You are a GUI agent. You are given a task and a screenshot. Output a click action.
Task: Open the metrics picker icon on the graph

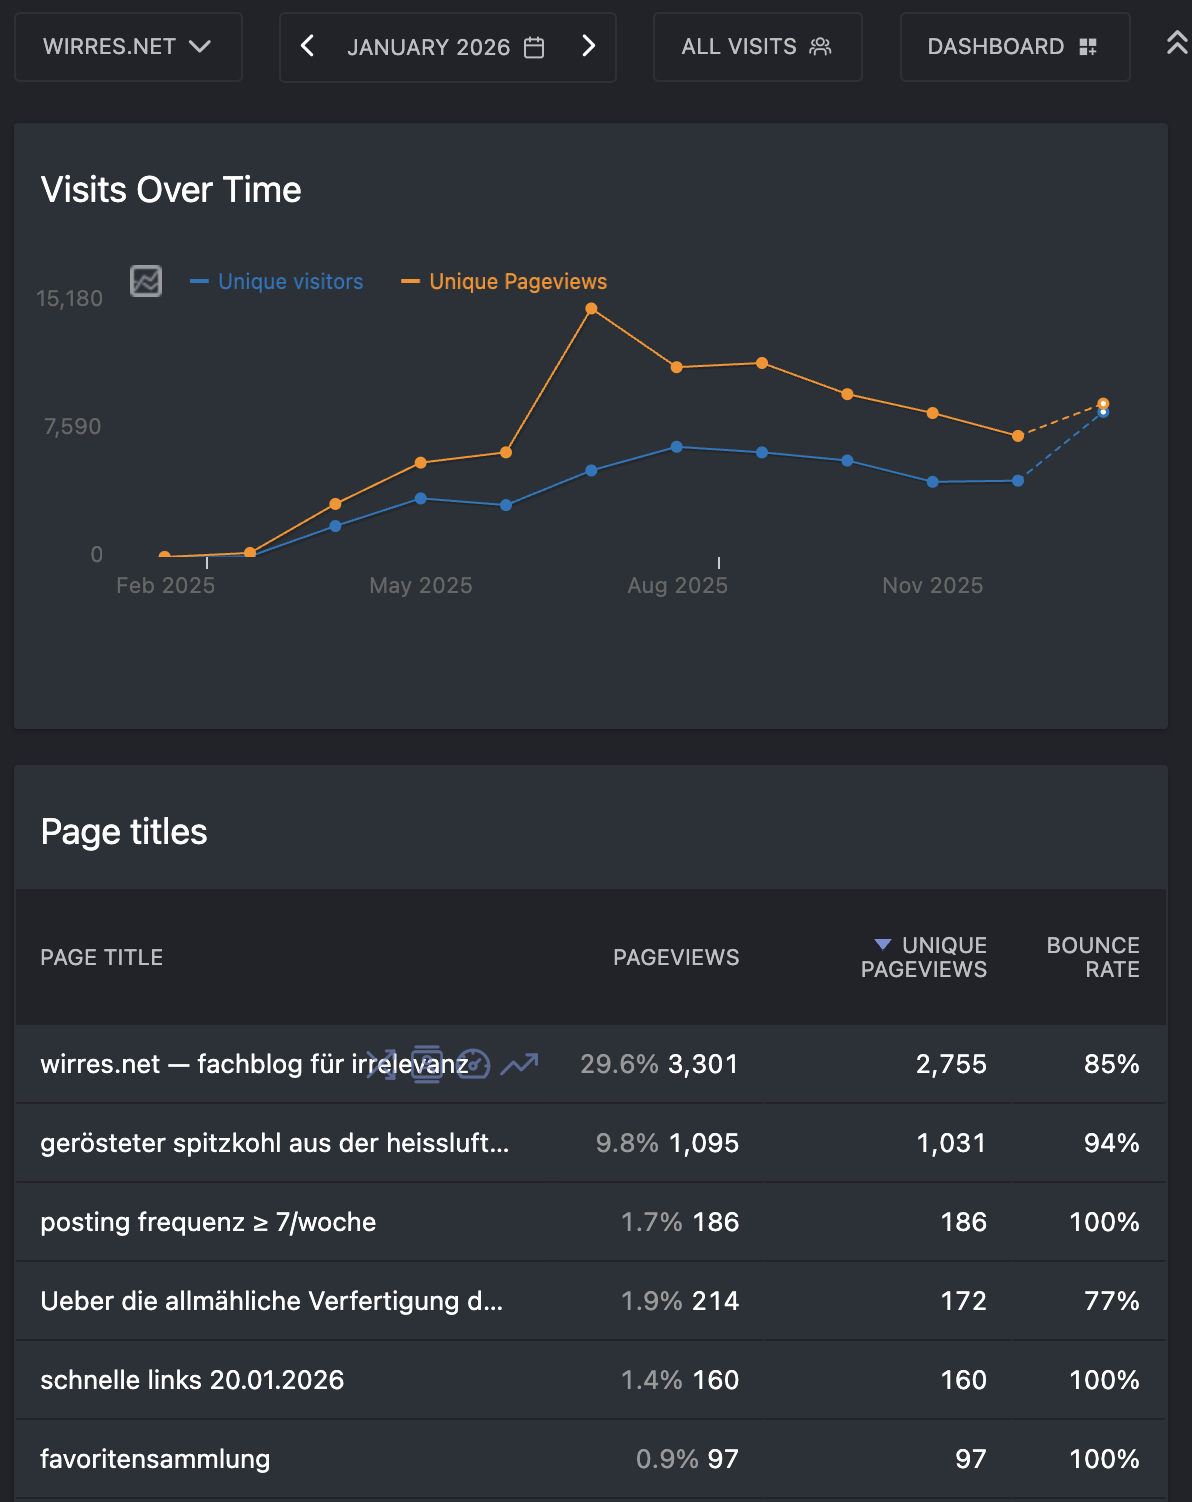pos(146,281)
